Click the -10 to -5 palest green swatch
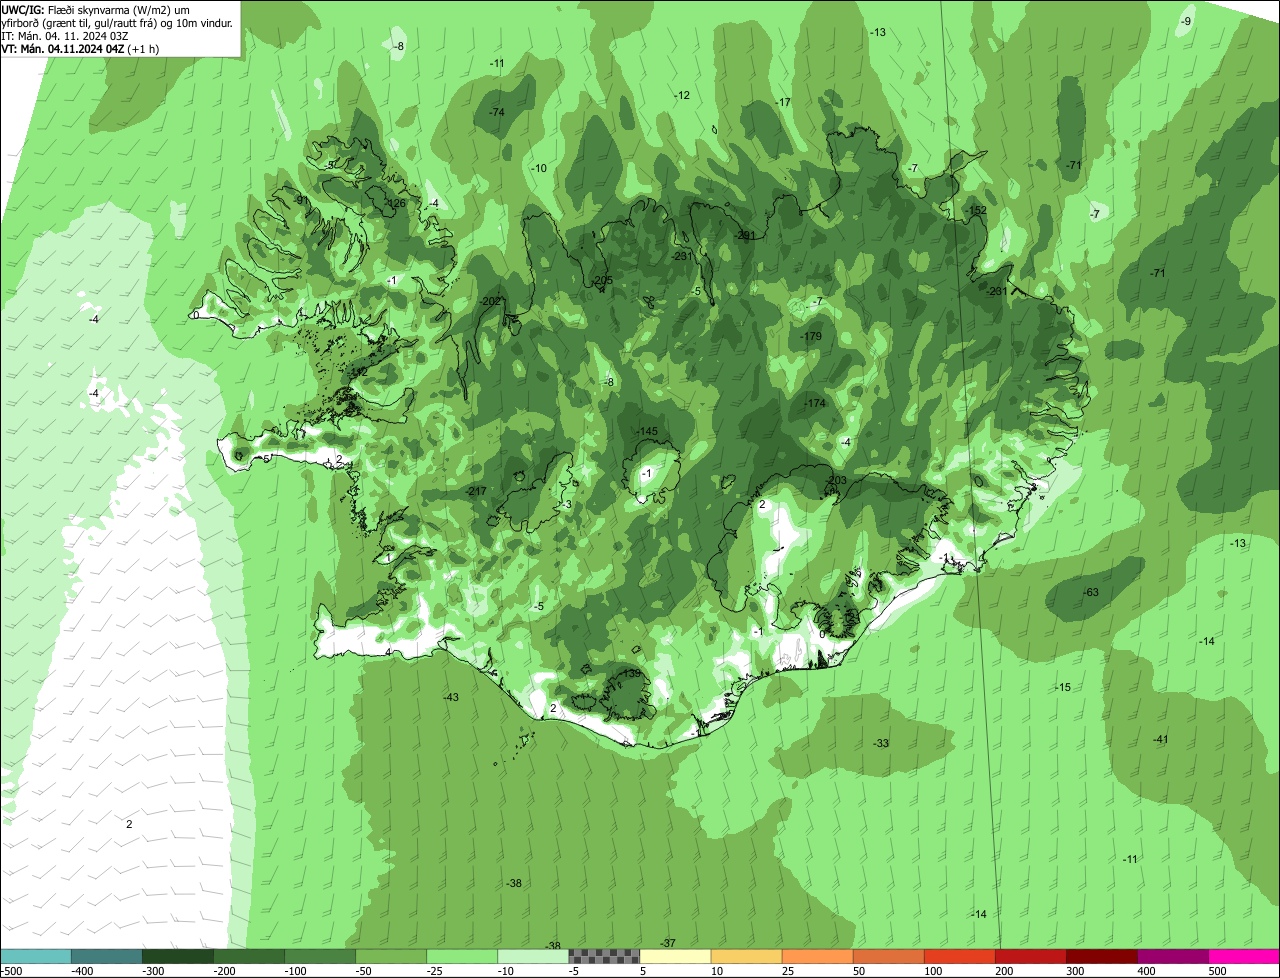Screen dimensions: 1280x978 click(x=533, y=956)
